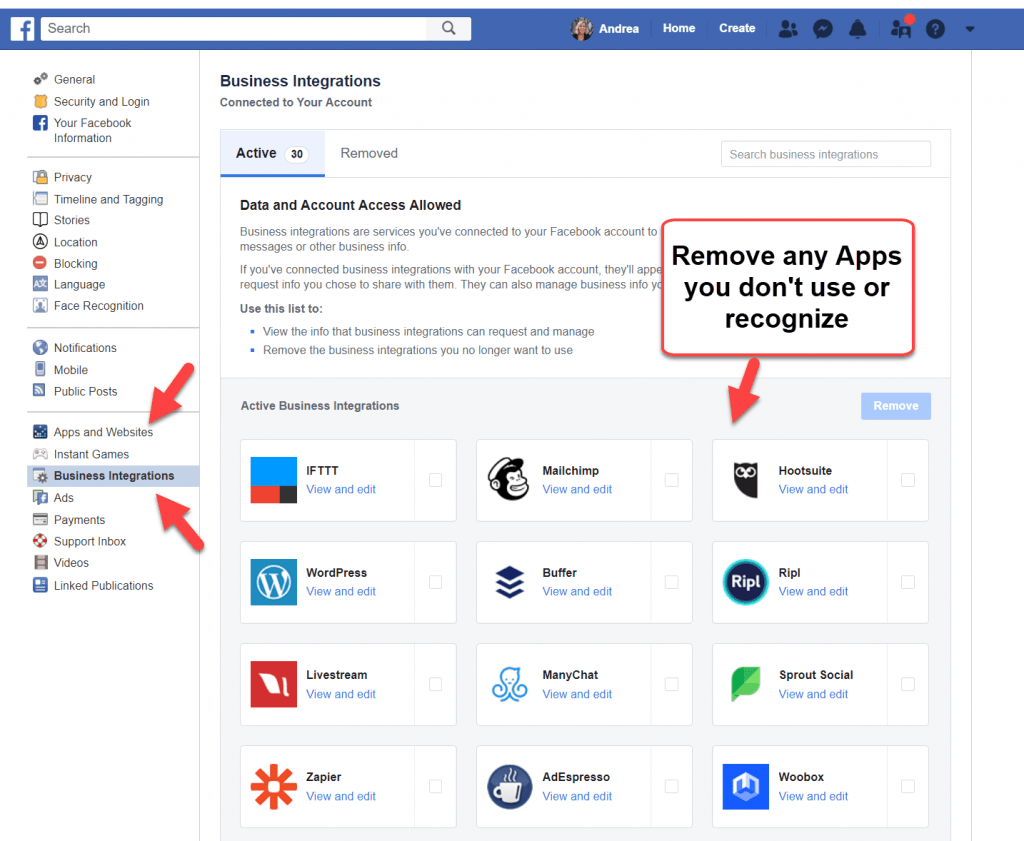1024x841 pixels.
Task: Click Andrea's profile picture
Action: click(x=581, y=28)
